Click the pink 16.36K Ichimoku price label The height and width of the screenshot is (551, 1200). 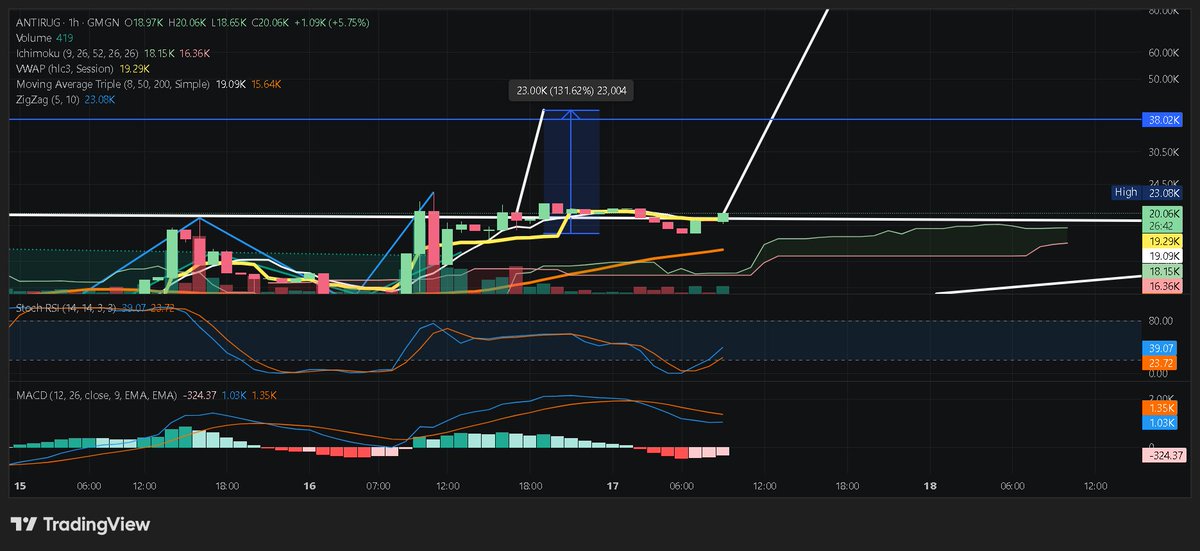(x=1162, y=286)
